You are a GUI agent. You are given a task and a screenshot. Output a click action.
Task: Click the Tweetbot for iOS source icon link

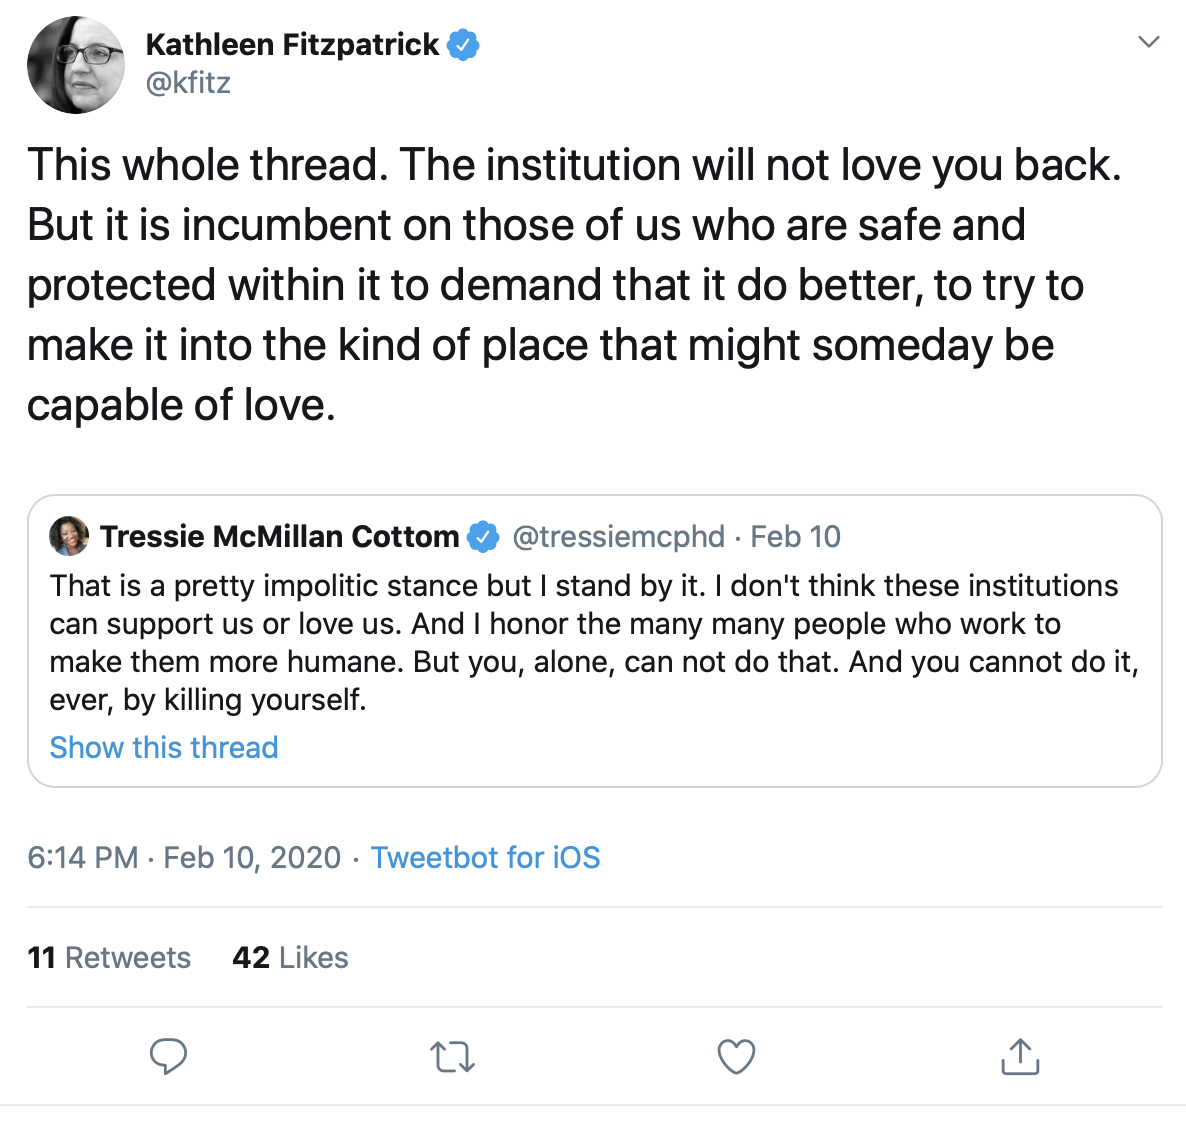click(486, 858)
